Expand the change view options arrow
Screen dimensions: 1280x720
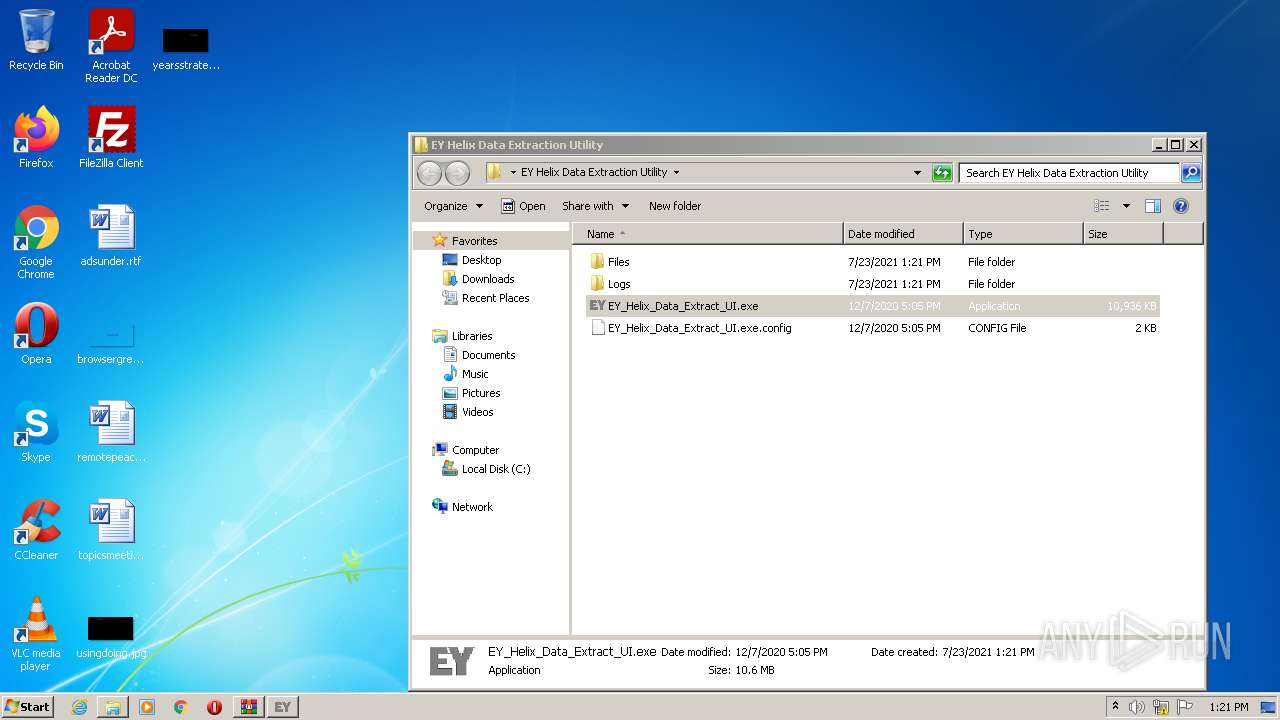point(1125,206)
